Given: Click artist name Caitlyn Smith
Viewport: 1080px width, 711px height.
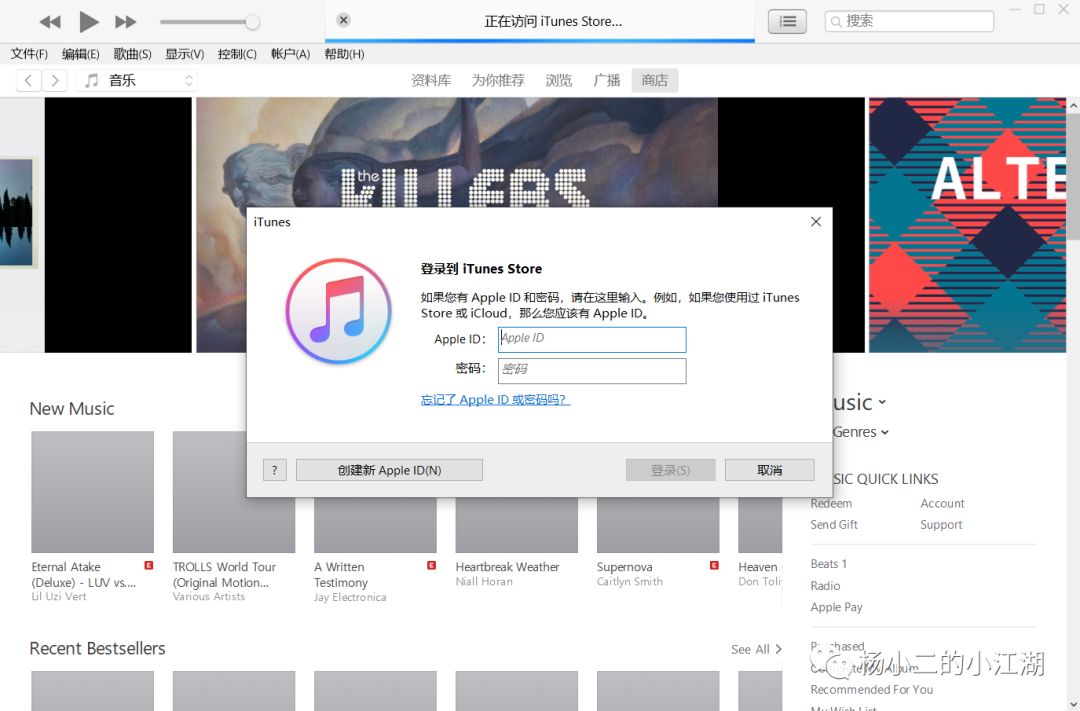Looking at the screenshot, I should pos(630,581).
